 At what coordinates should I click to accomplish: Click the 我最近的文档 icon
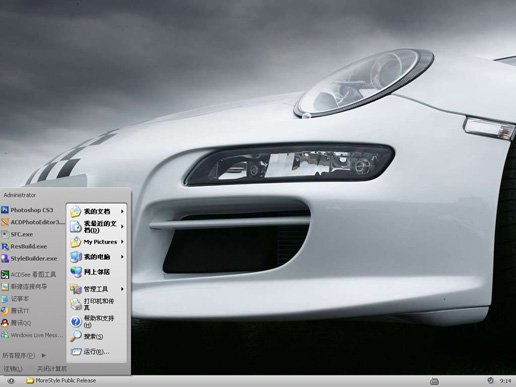point(76,227)
